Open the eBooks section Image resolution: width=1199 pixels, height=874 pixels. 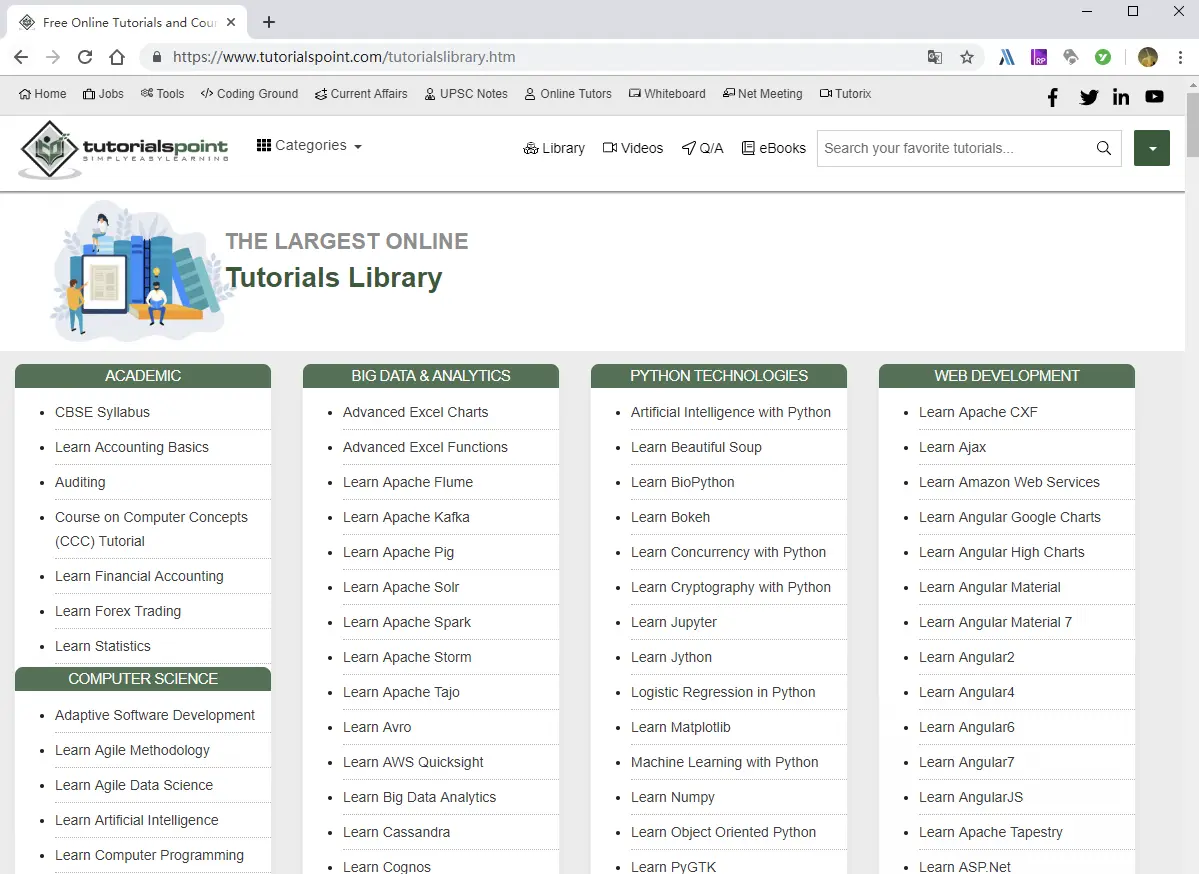774,148
